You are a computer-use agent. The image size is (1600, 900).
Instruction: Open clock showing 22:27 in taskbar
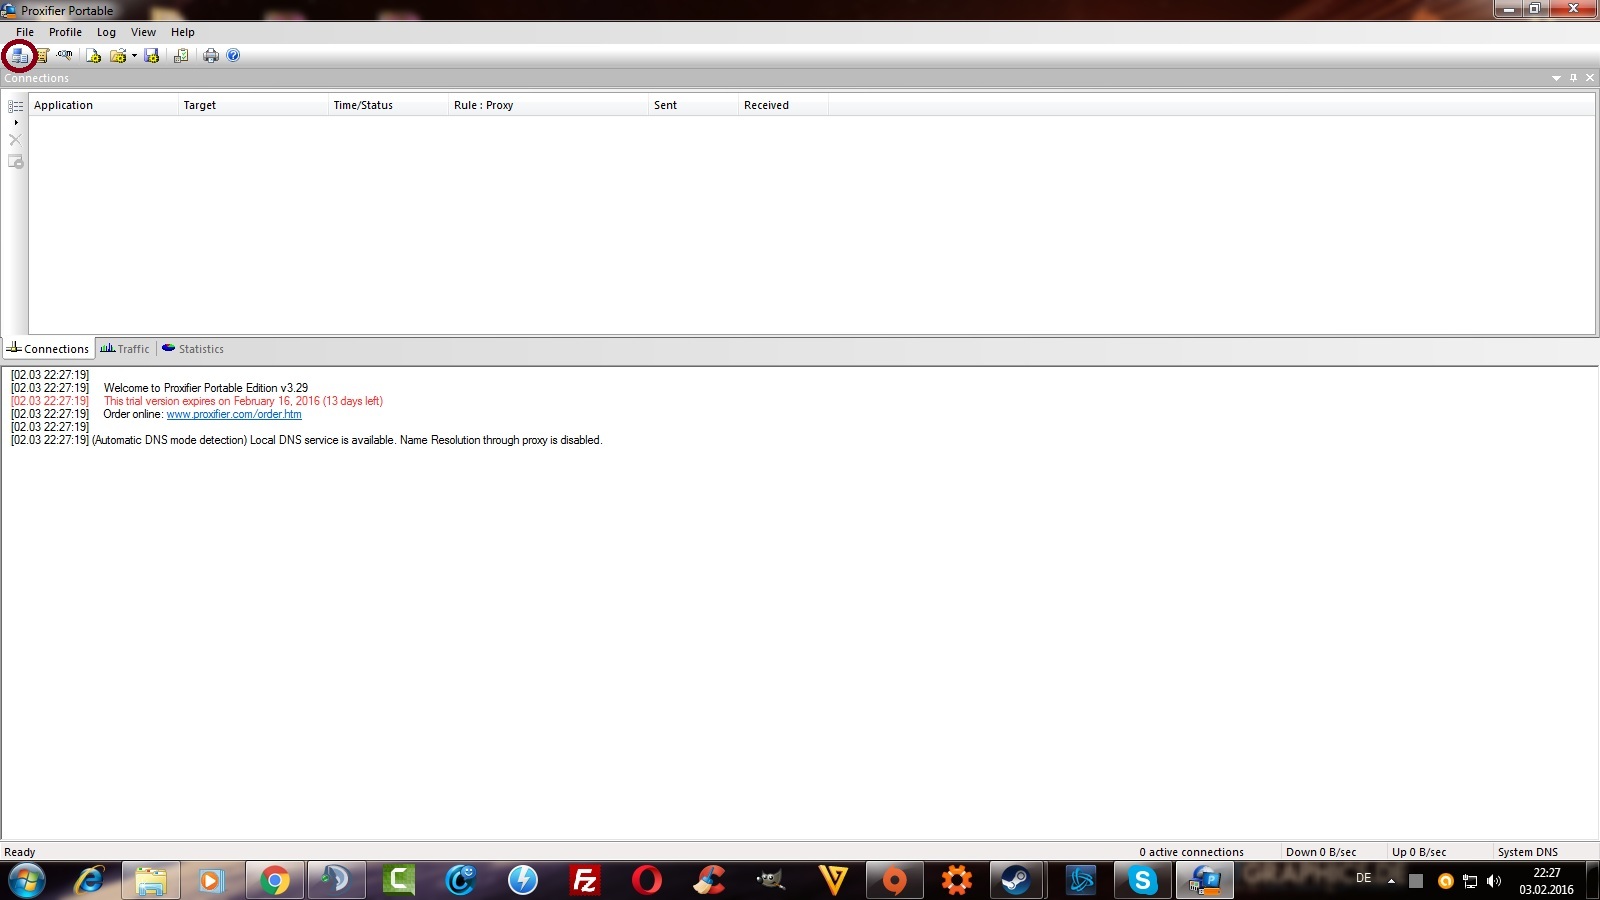tap(1546, 881)
